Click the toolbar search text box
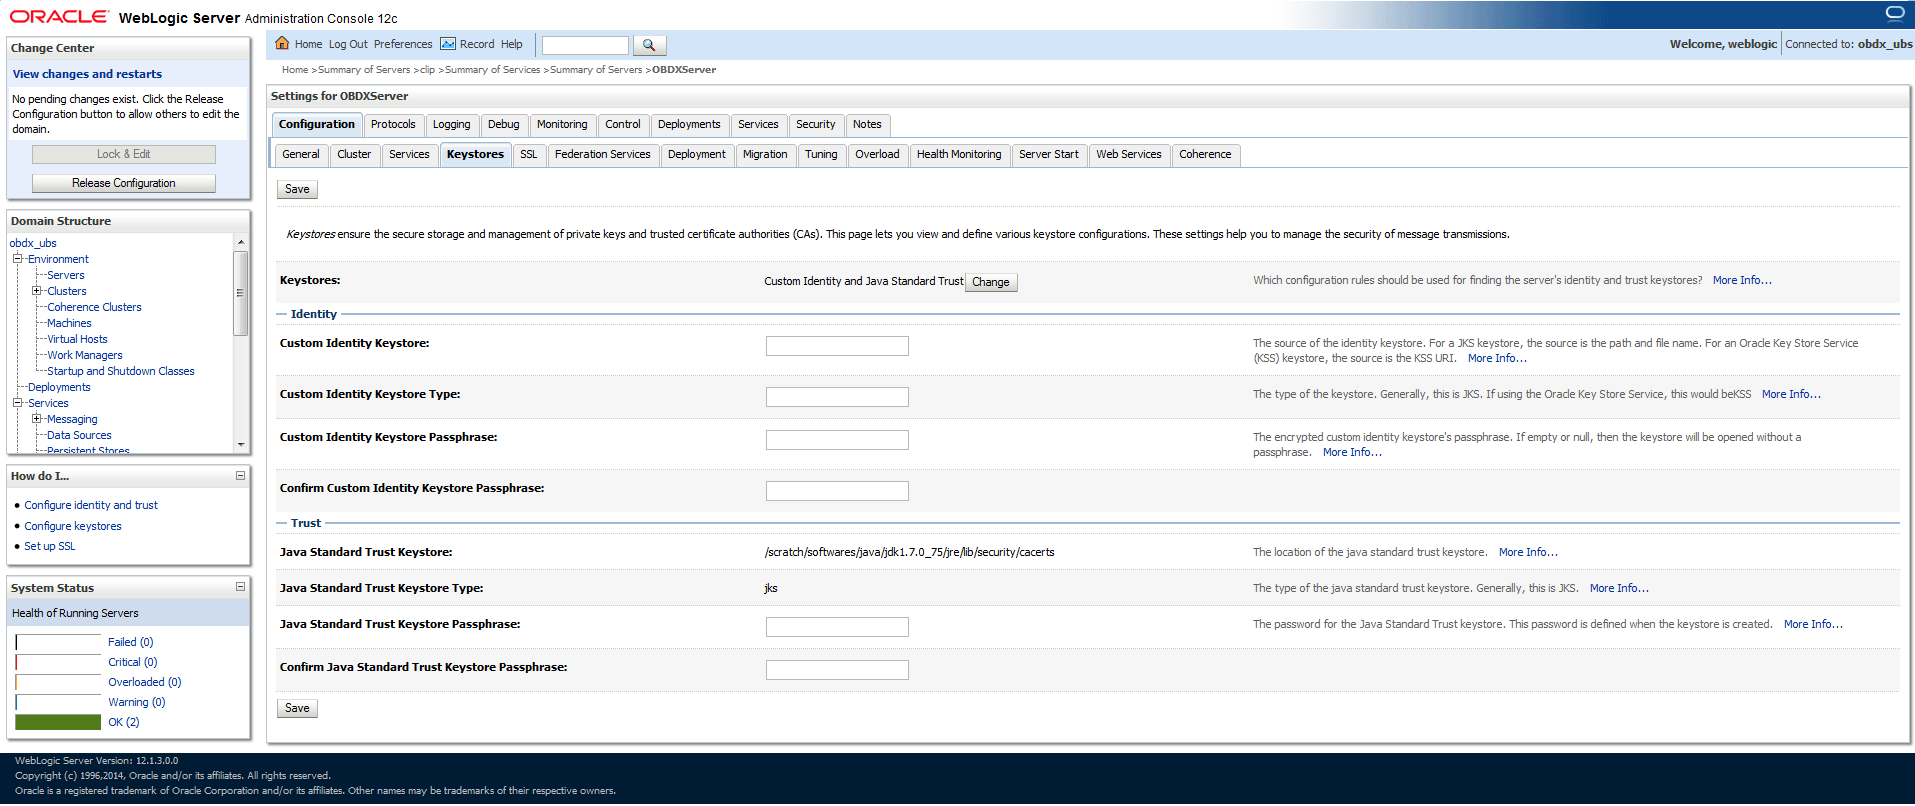The width and height of the screenshot is (1915, 806). (x=585, y=45)
